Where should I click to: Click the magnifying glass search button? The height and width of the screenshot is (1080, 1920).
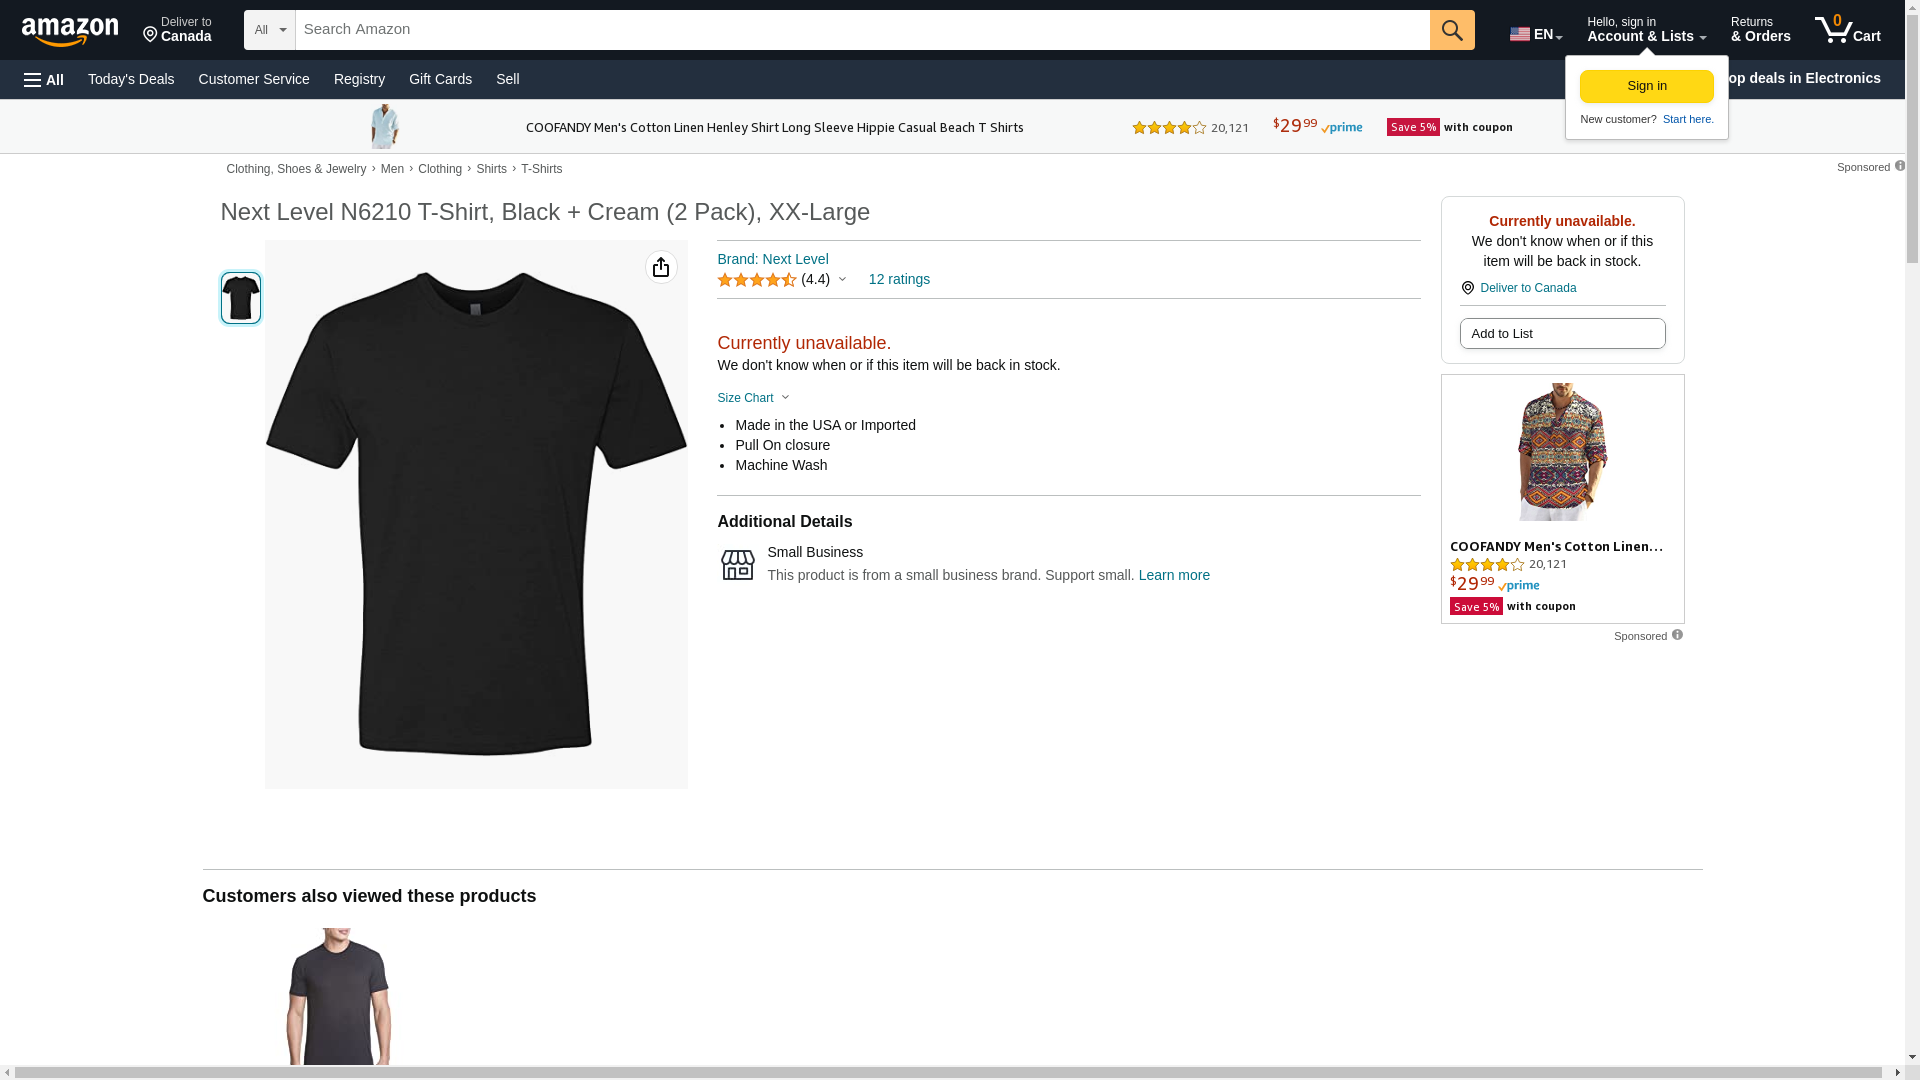(x=1451, y=30)
